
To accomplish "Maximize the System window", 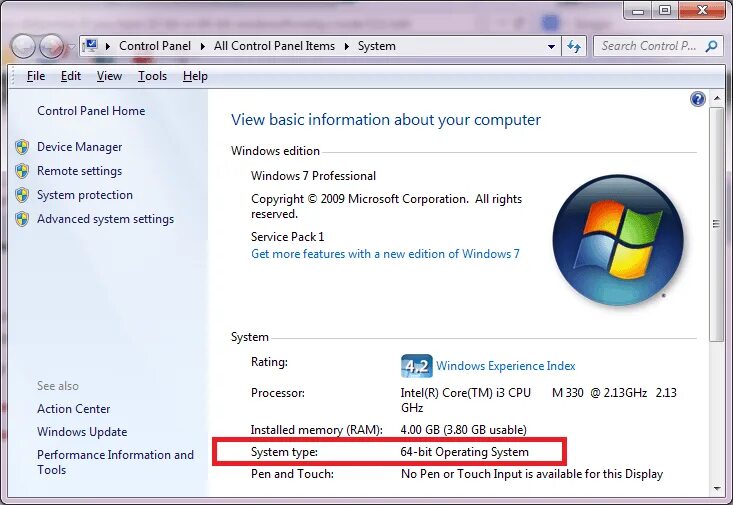I will (665, 10).
